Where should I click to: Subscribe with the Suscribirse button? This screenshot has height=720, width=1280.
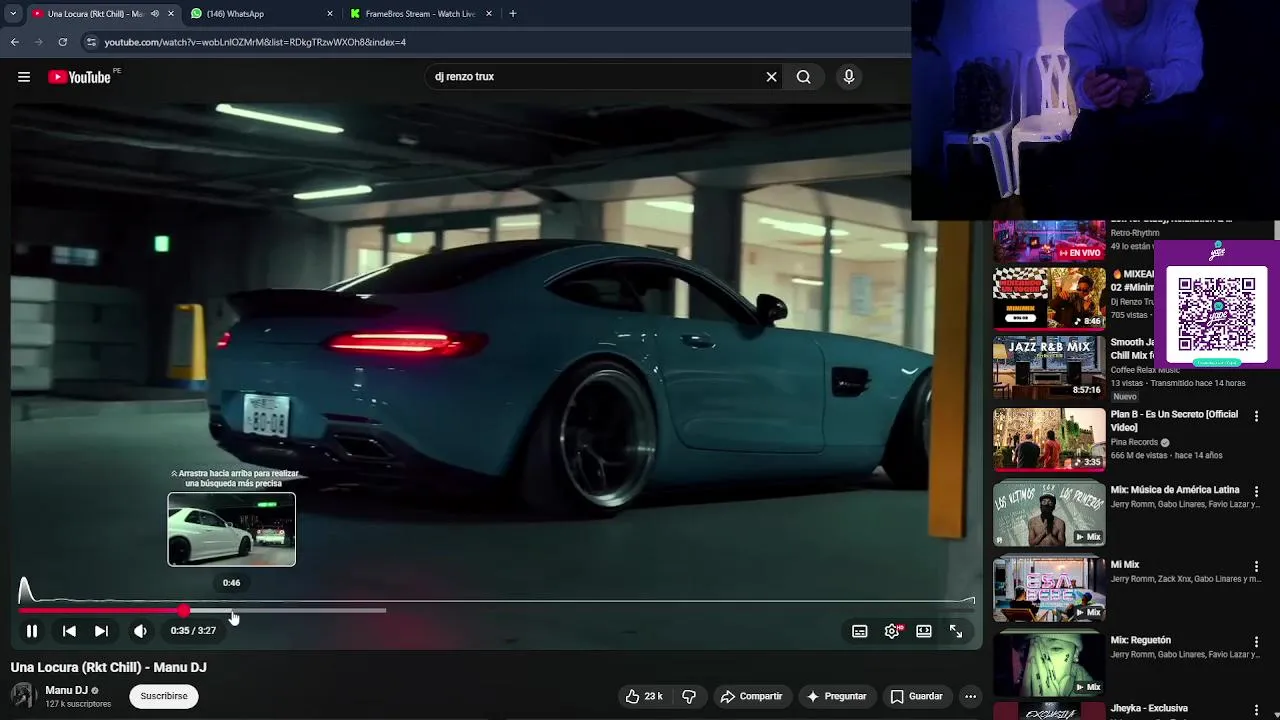164,696
